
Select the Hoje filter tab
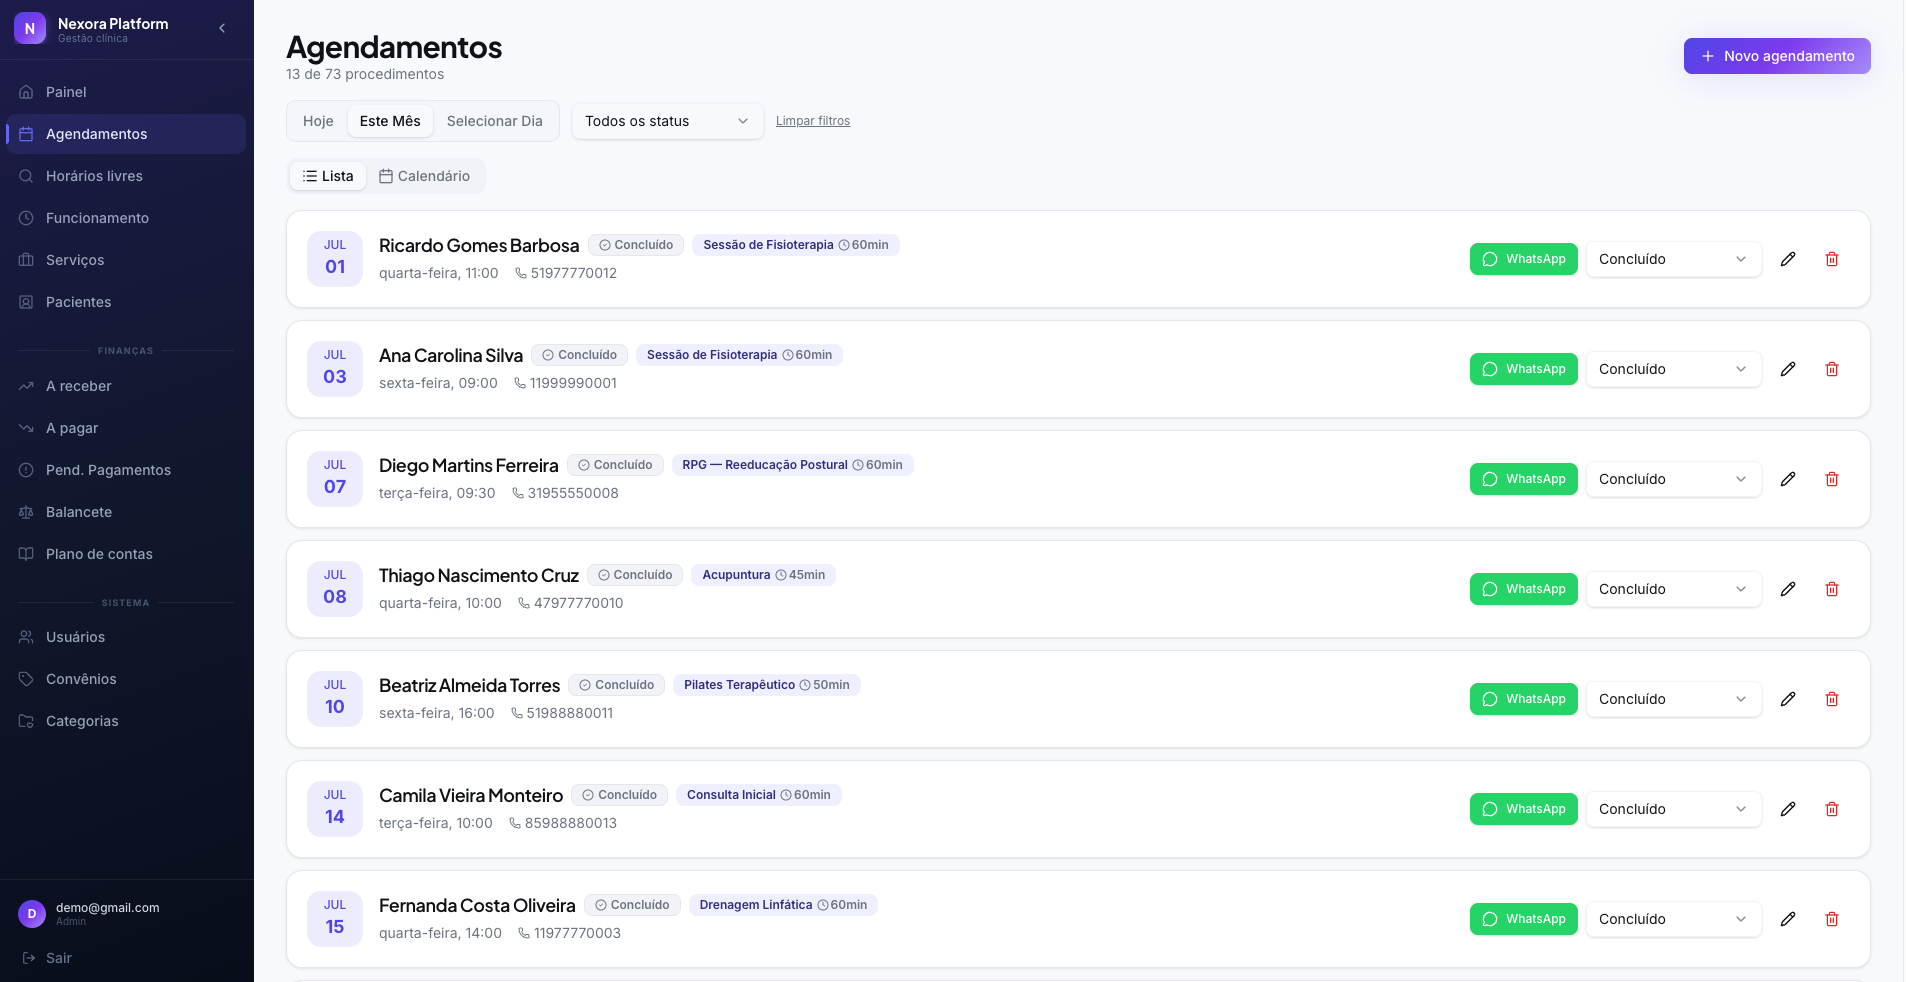318,121
